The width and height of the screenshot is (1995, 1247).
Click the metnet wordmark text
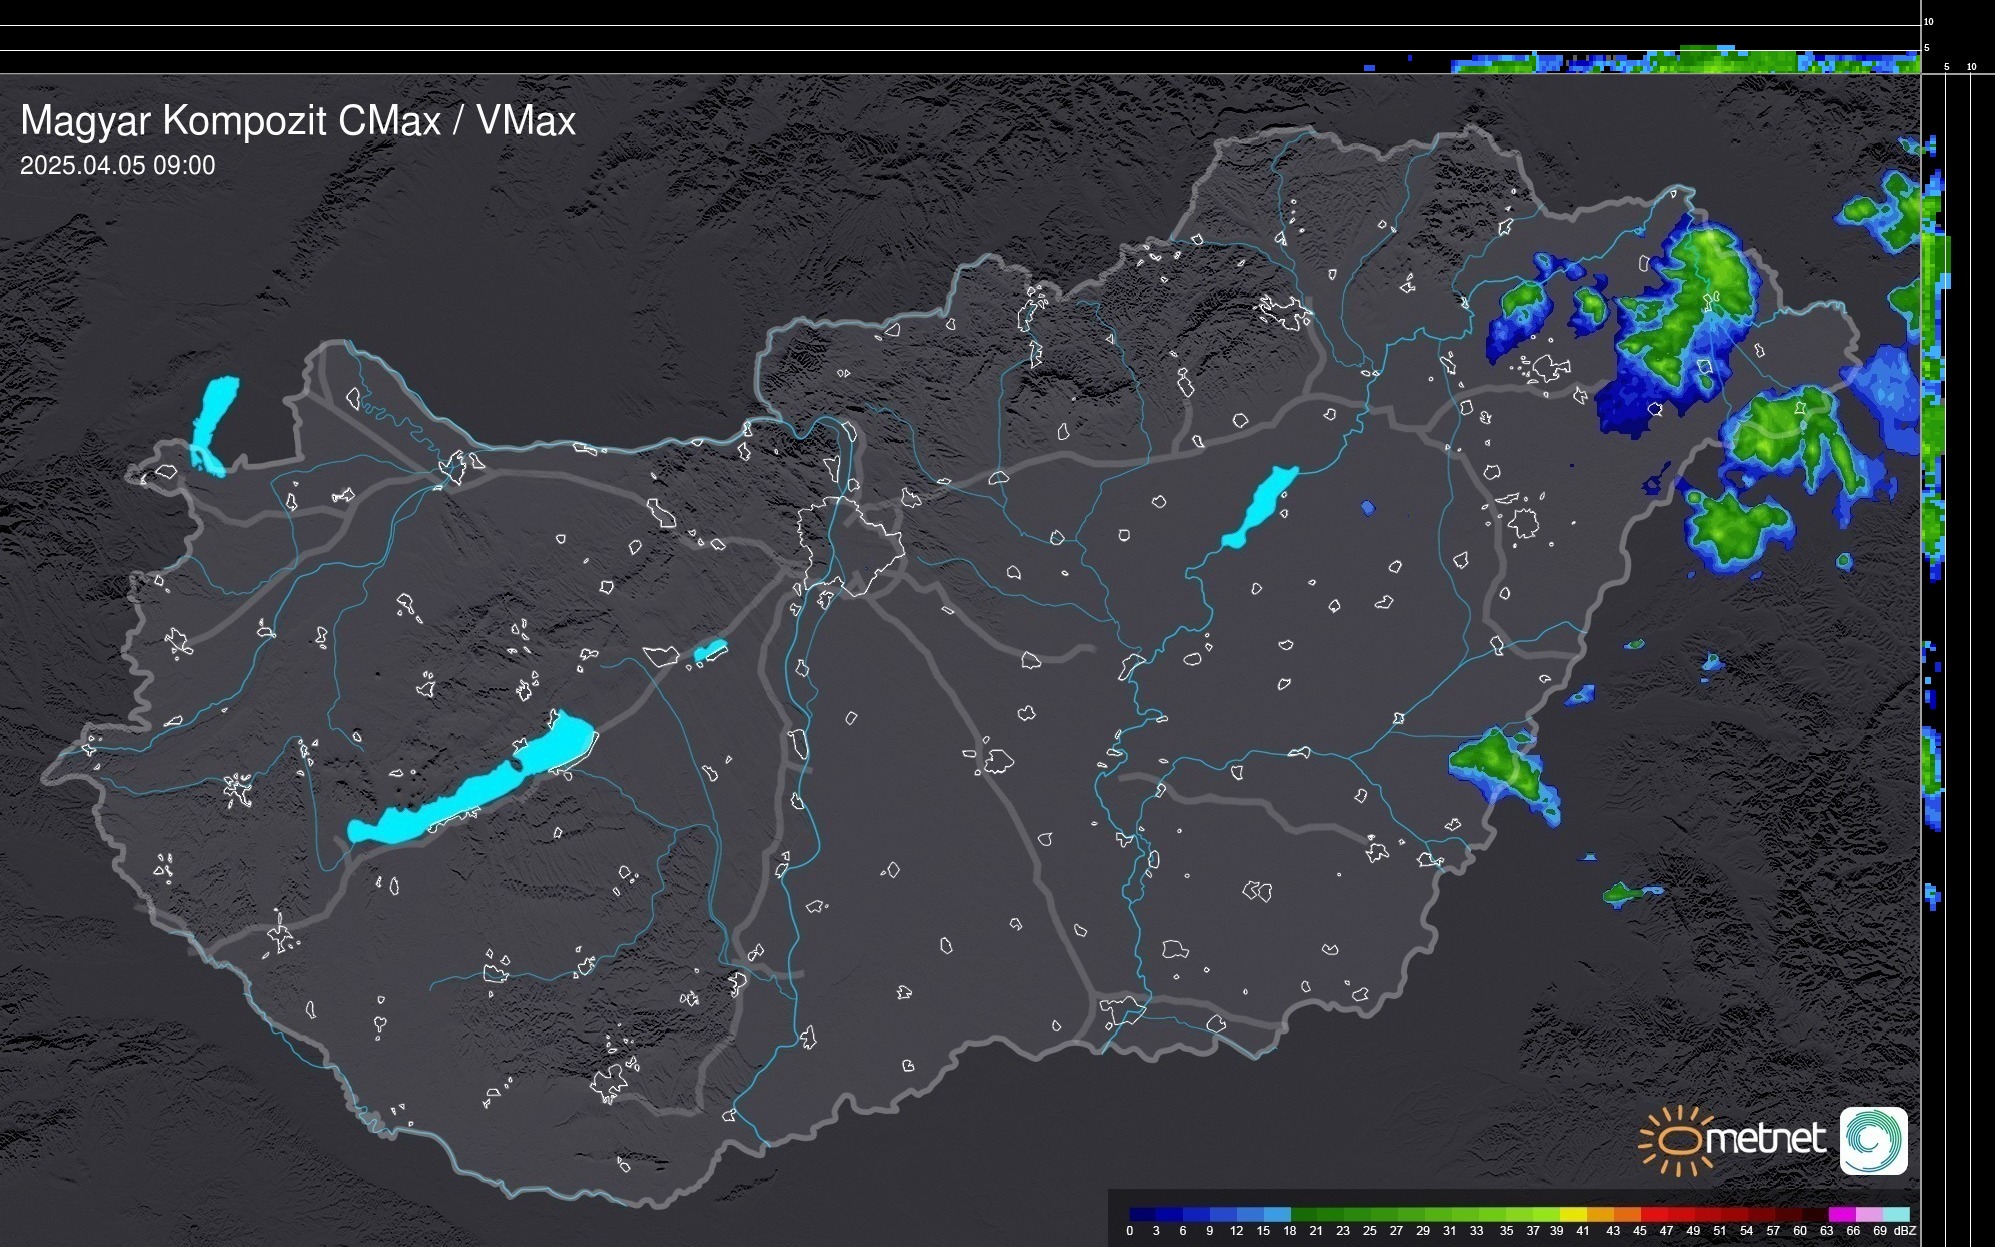(x=1765, y=1140)
